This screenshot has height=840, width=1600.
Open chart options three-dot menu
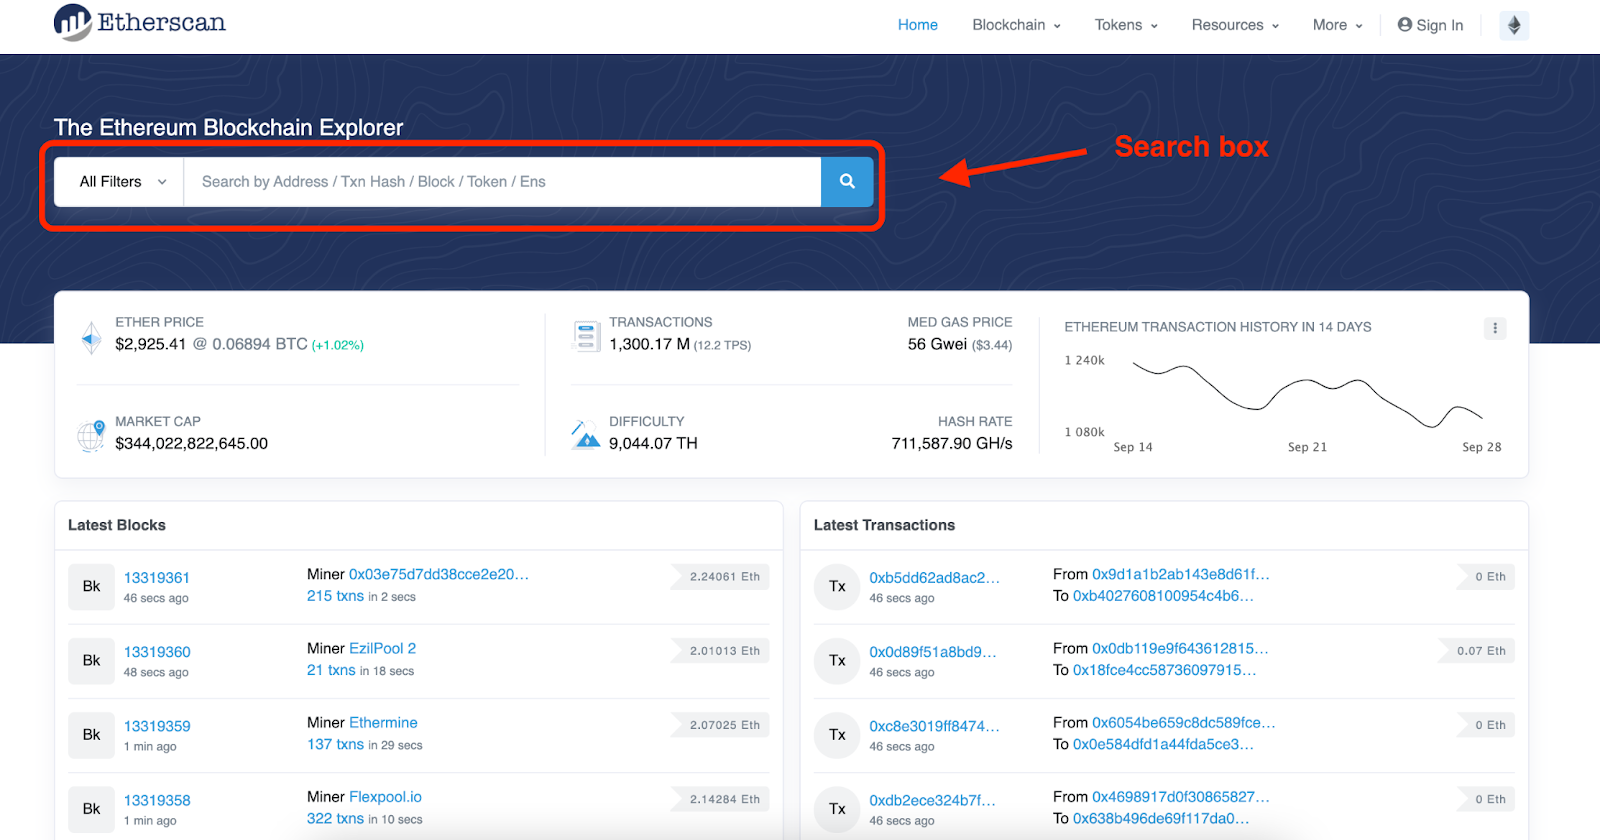click(x=1495, y=328)
